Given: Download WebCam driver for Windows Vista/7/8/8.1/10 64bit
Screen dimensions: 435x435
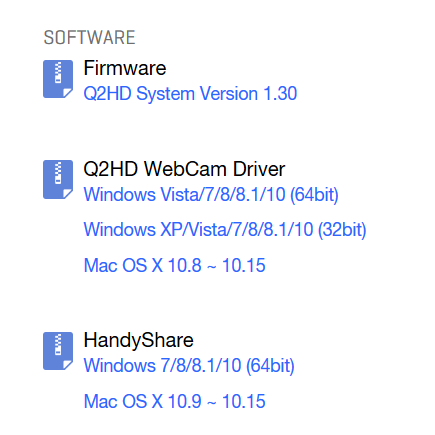Looking at the screenshot, I should [211, 195].
